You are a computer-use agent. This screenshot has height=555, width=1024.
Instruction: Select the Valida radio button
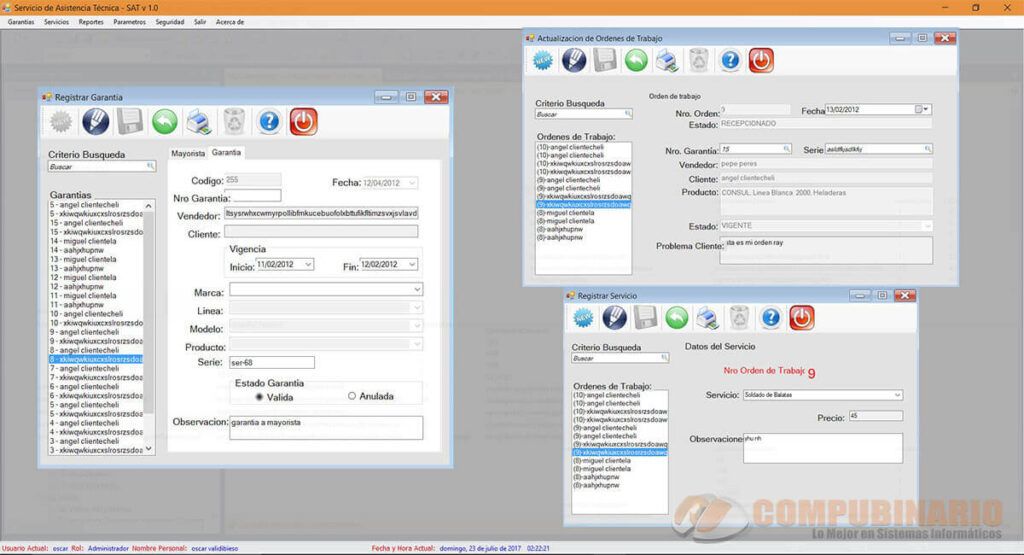(259, 397)
